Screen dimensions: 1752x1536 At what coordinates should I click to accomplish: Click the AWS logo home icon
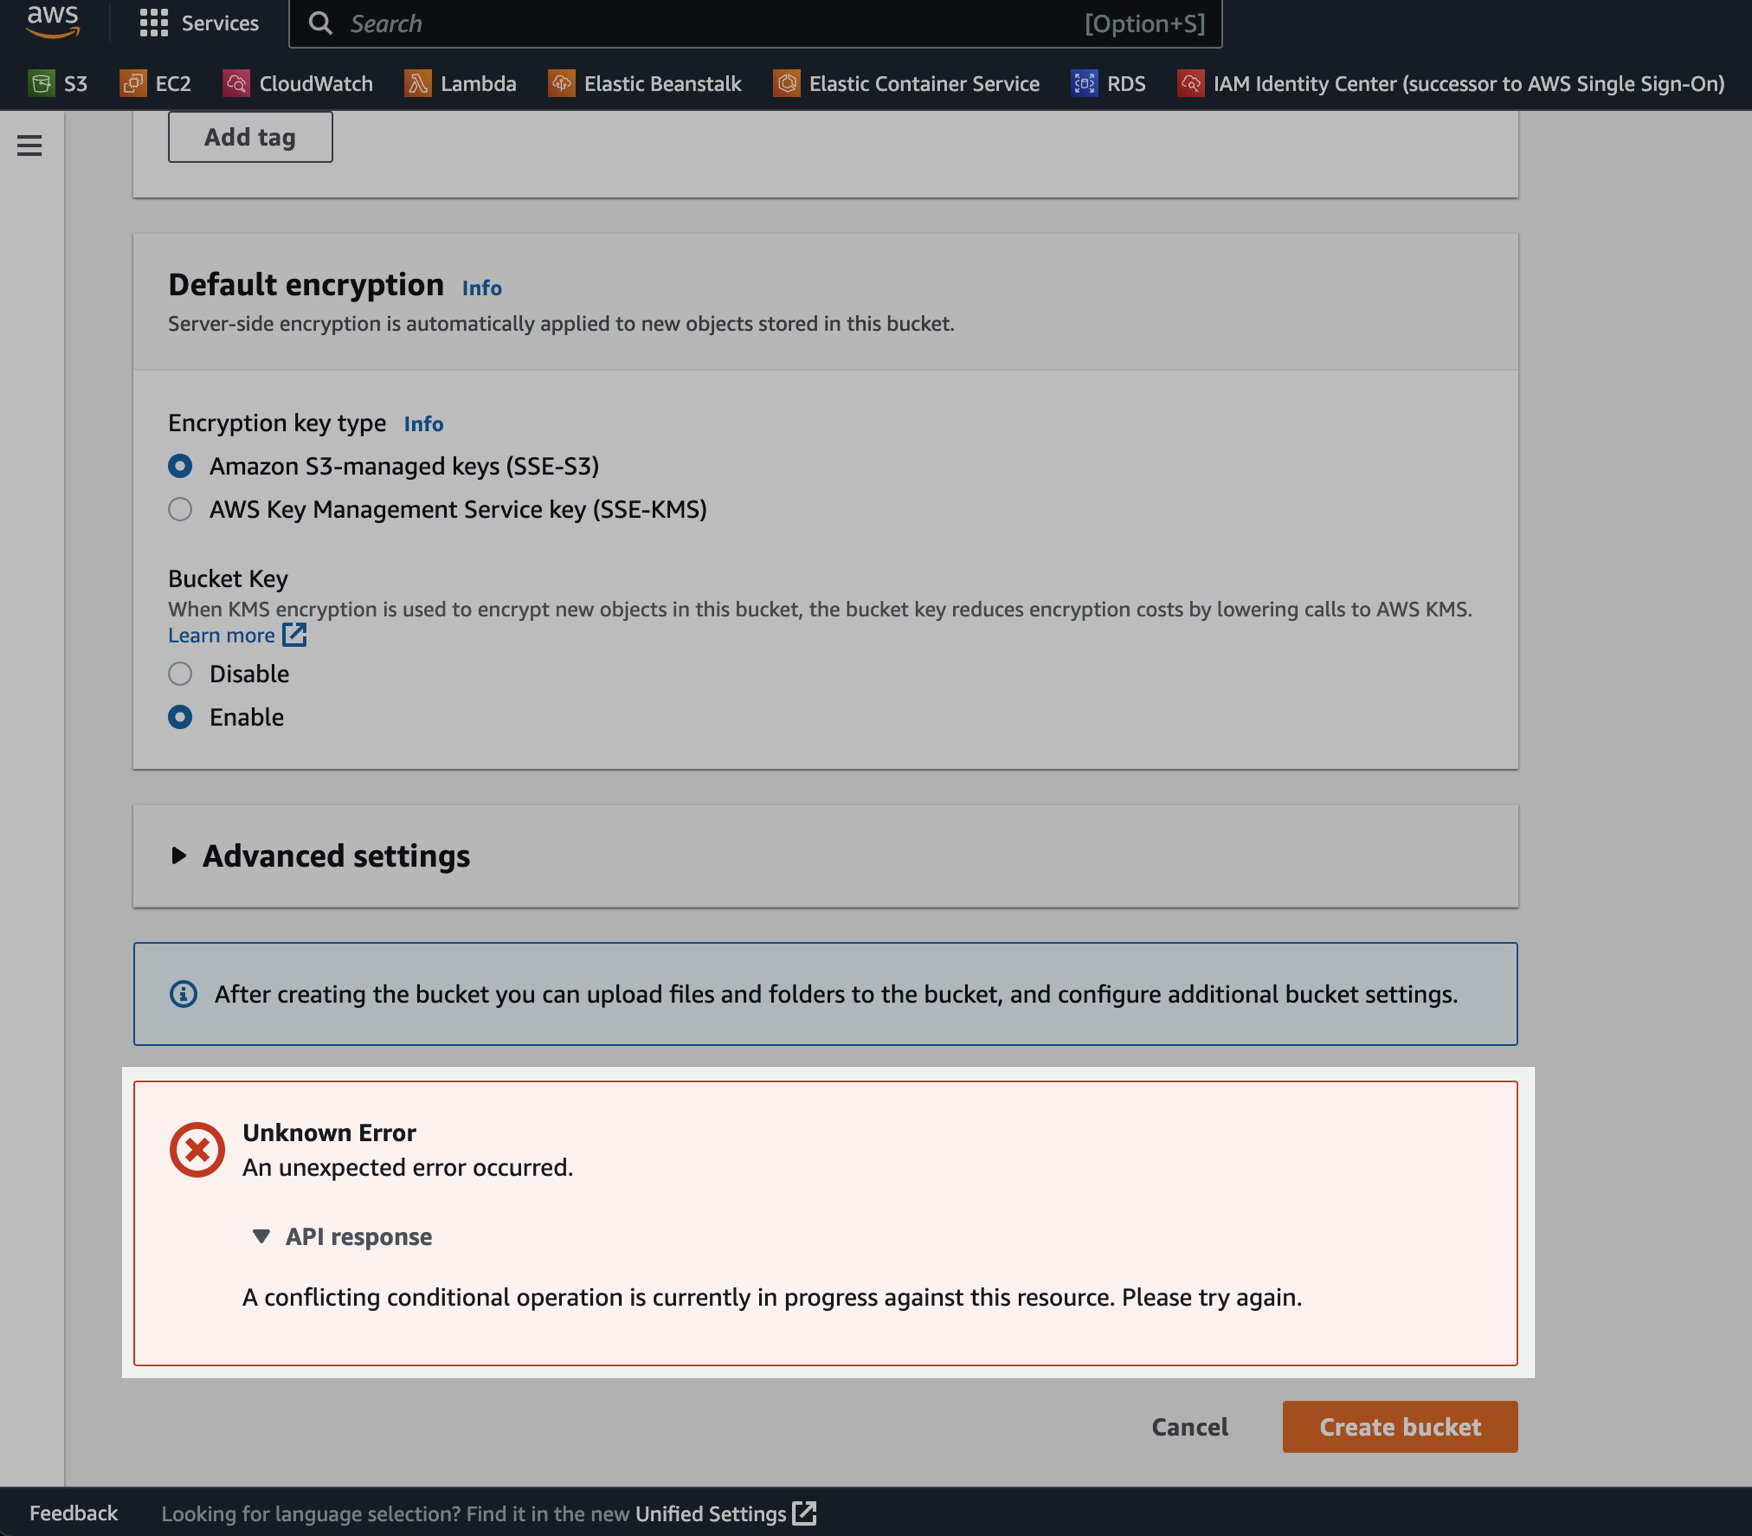52,22
